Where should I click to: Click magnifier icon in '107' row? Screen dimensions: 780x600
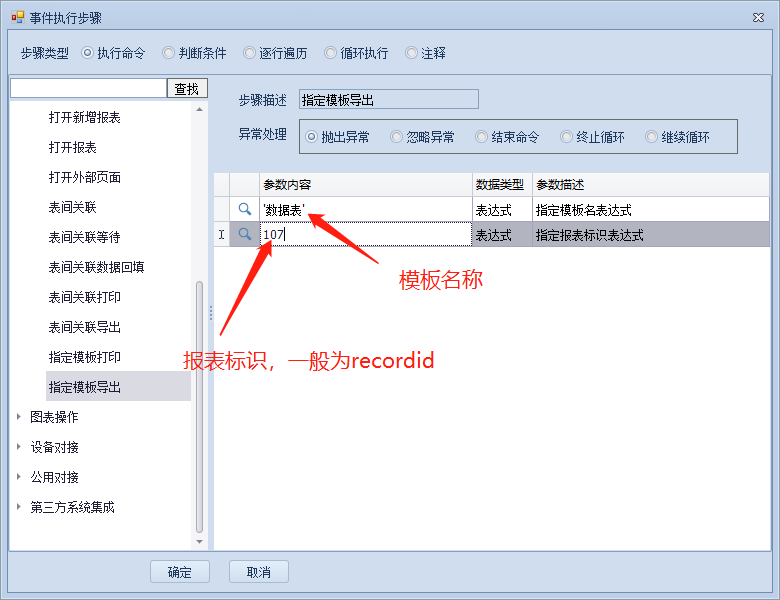point(244,235)
